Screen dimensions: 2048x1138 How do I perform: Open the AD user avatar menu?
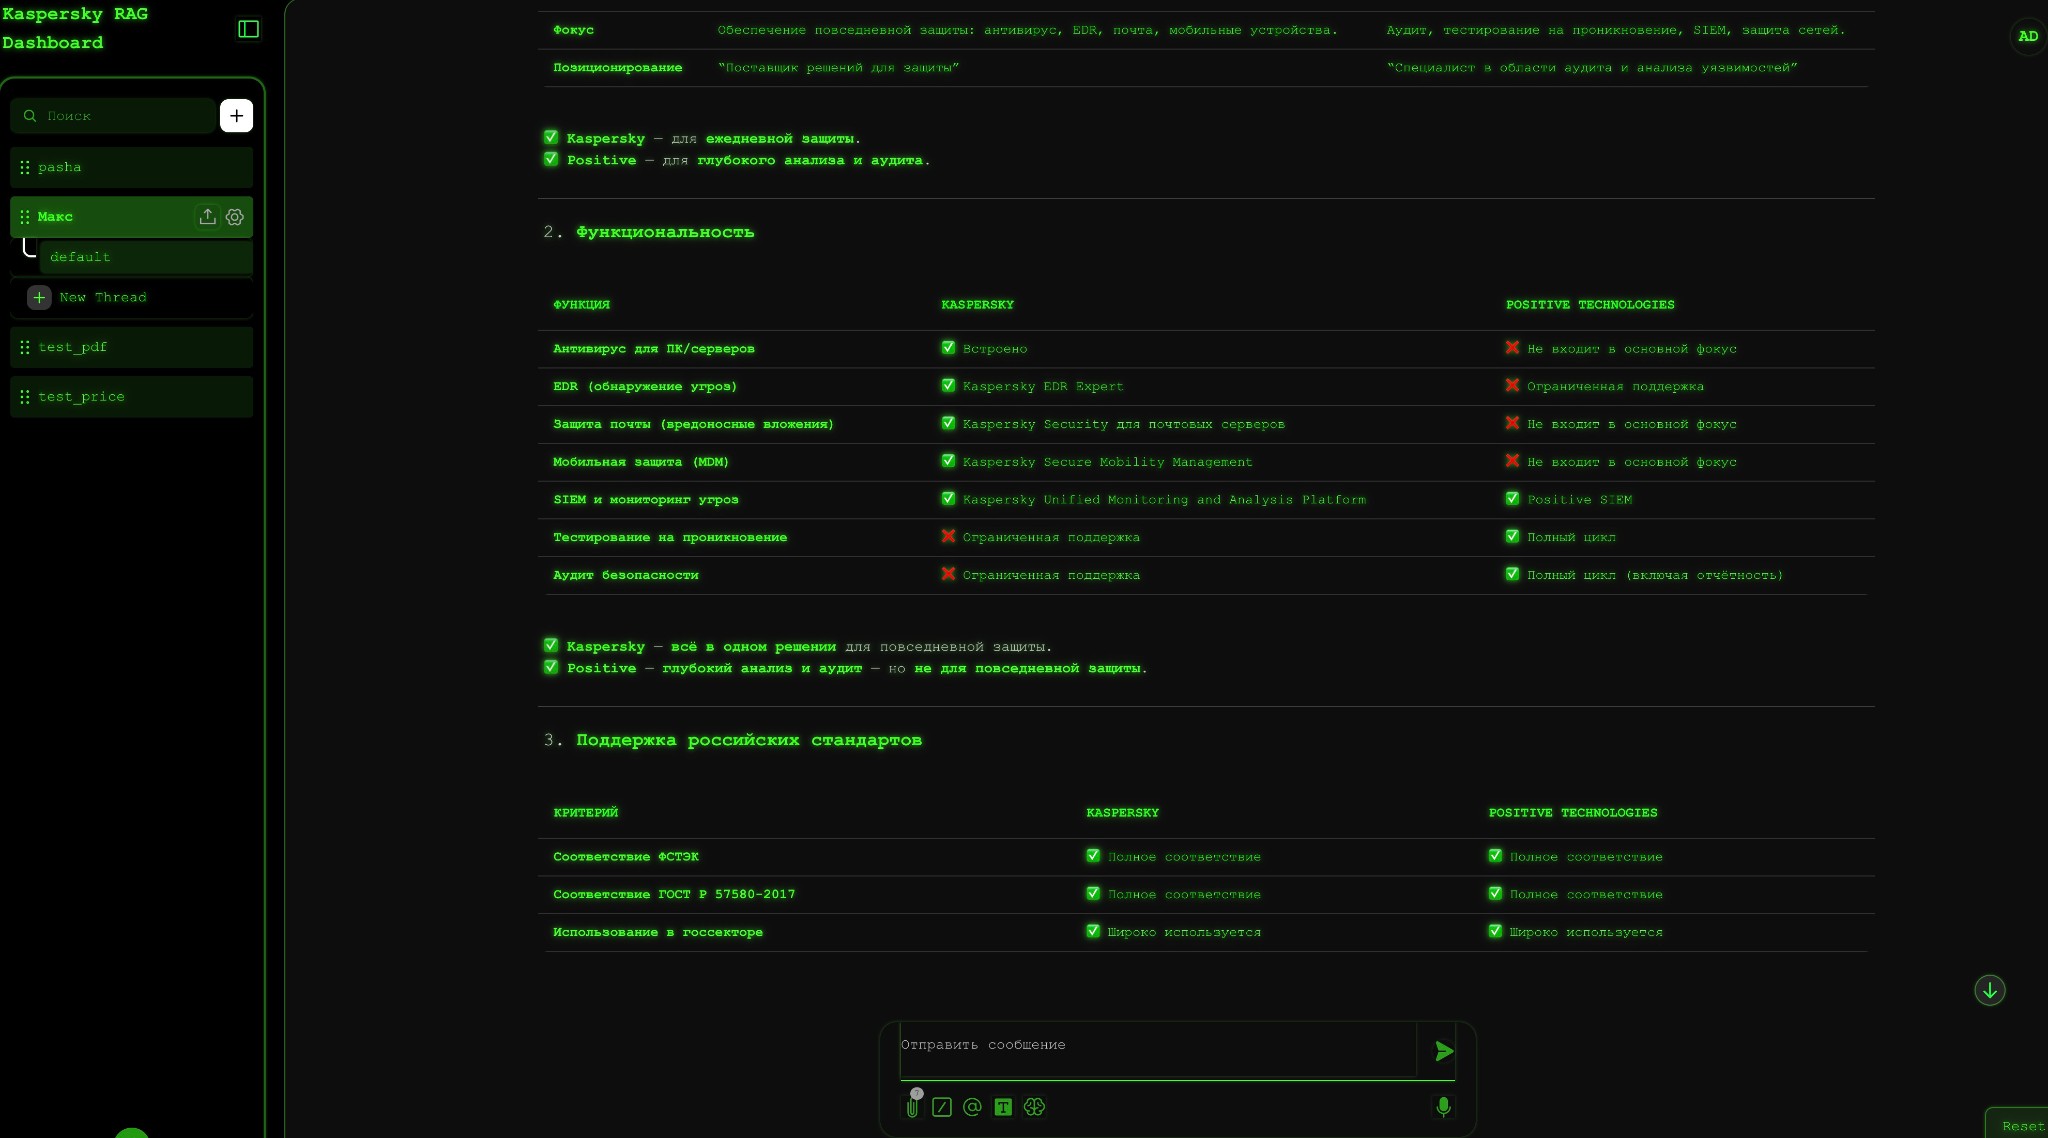pos(2027,36)
